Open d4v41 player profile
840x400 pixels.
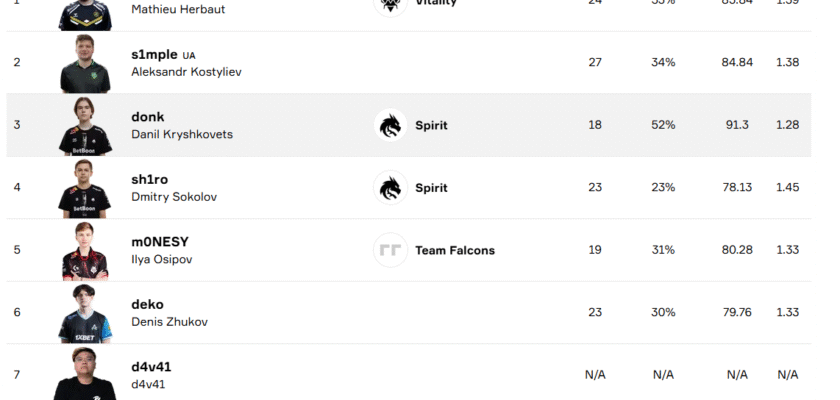coord(151,367)
